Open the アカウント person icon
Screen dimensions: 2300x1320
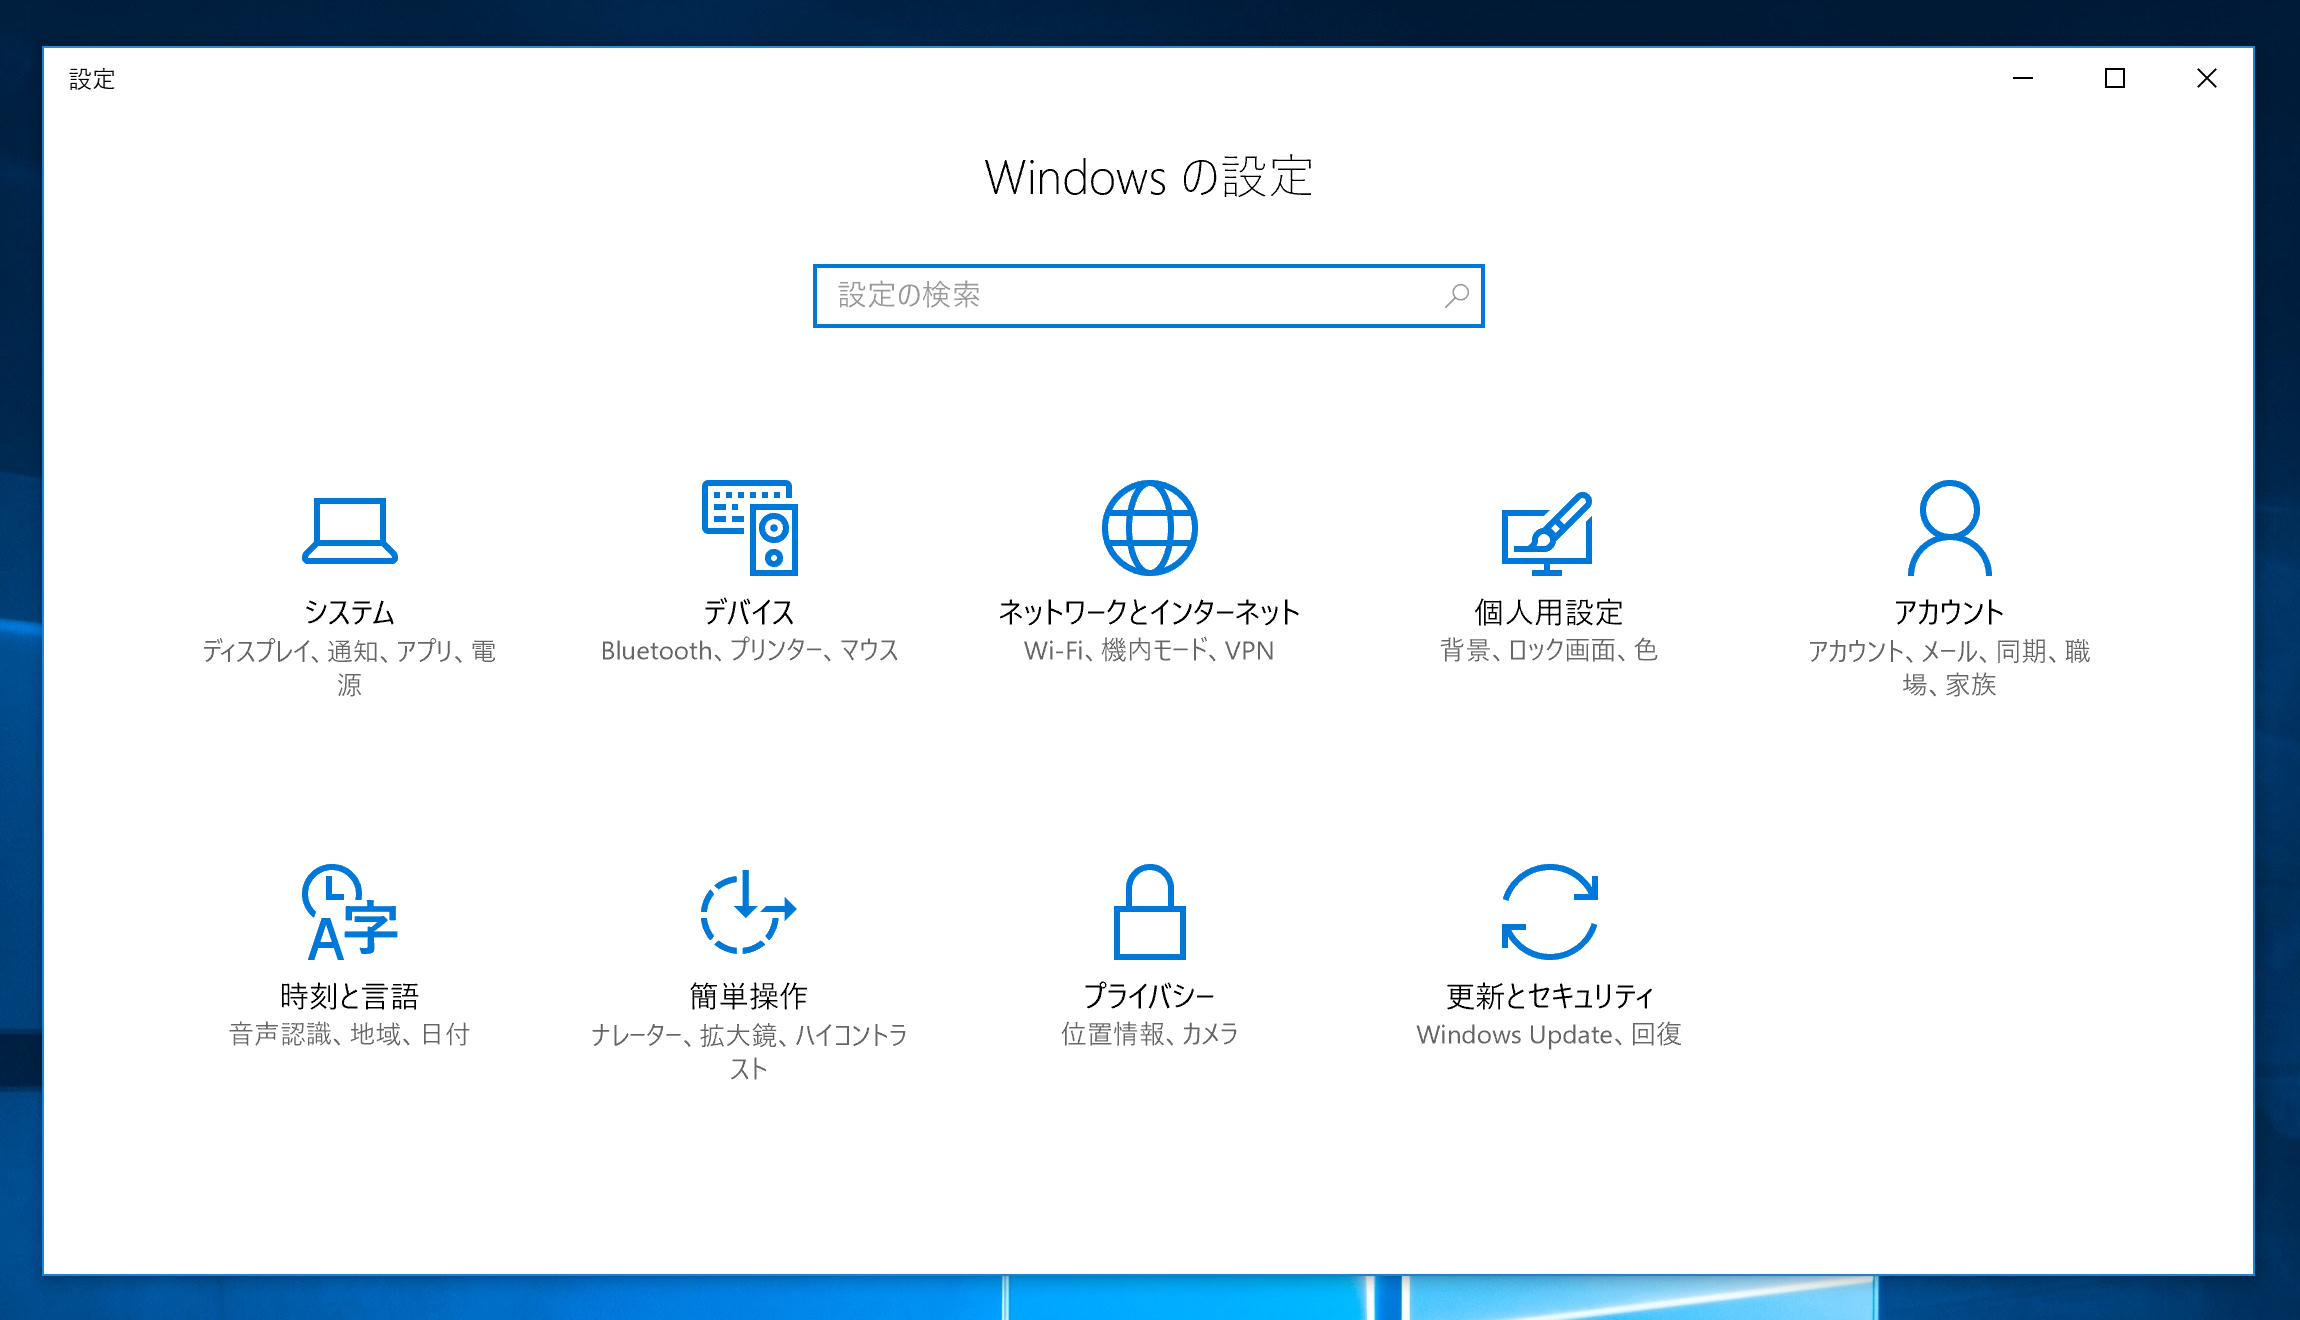[1949, 528]
